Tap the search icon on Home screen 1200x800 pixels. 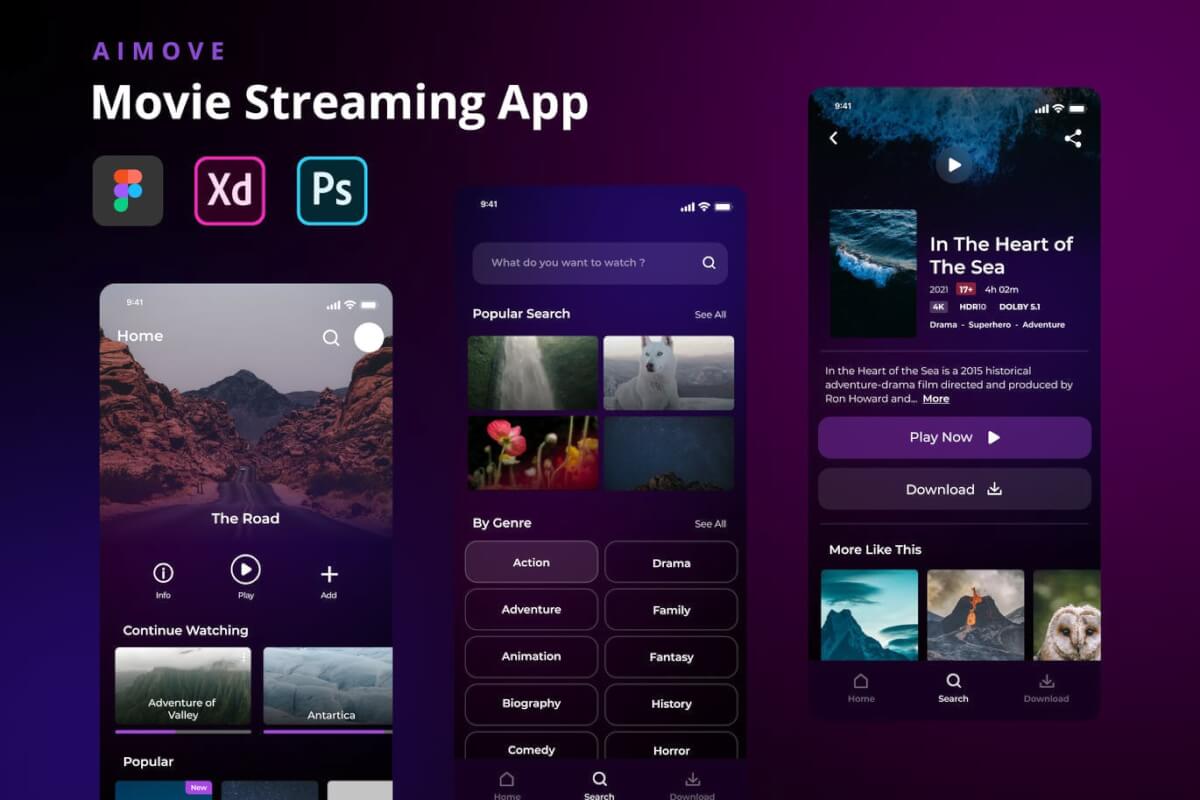(x=331, y=338)
